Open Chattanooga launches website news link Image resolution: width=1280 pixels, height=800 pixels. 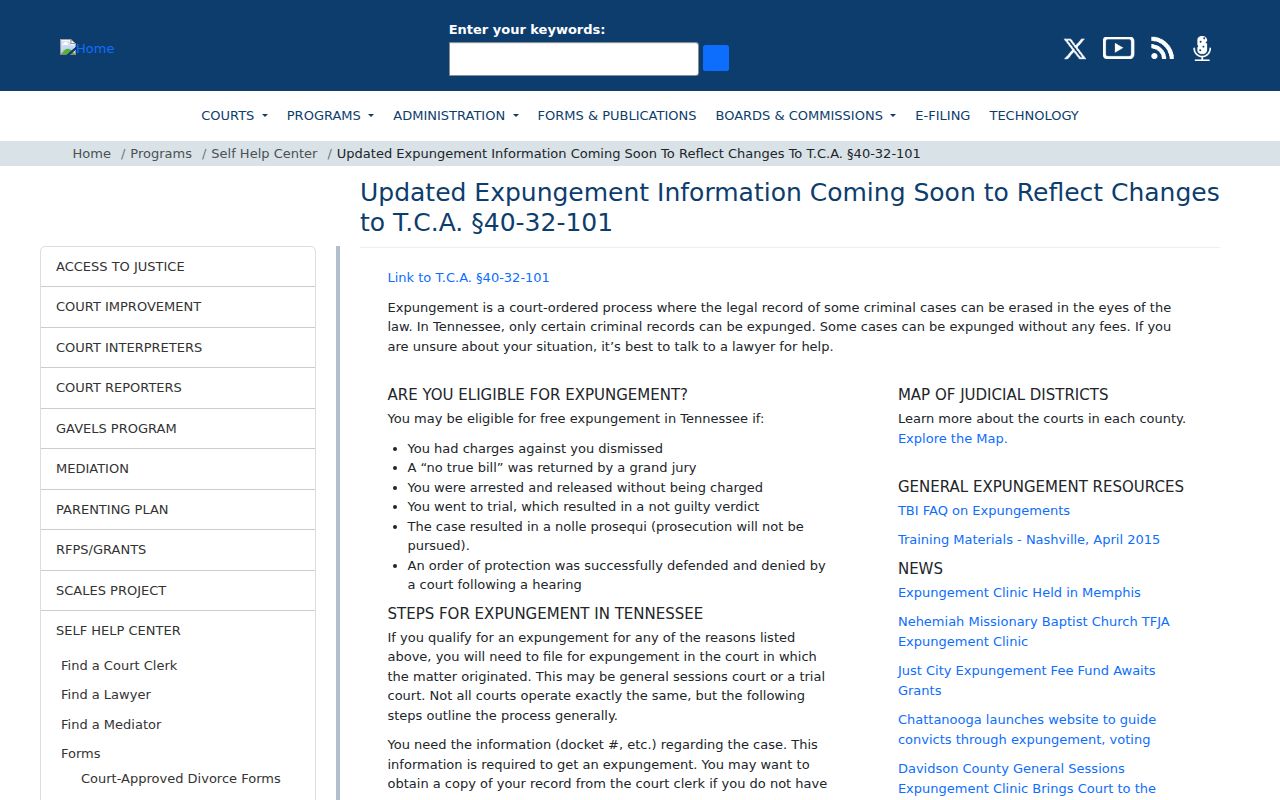1027,729
